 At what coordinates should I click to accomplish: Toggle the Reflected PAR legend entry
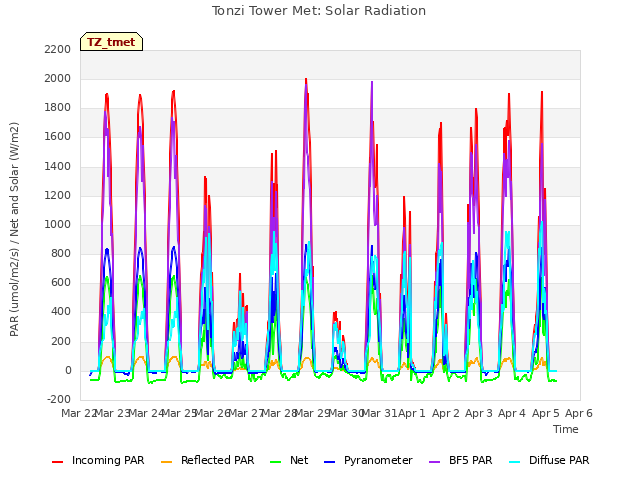[x=207, y=460]
